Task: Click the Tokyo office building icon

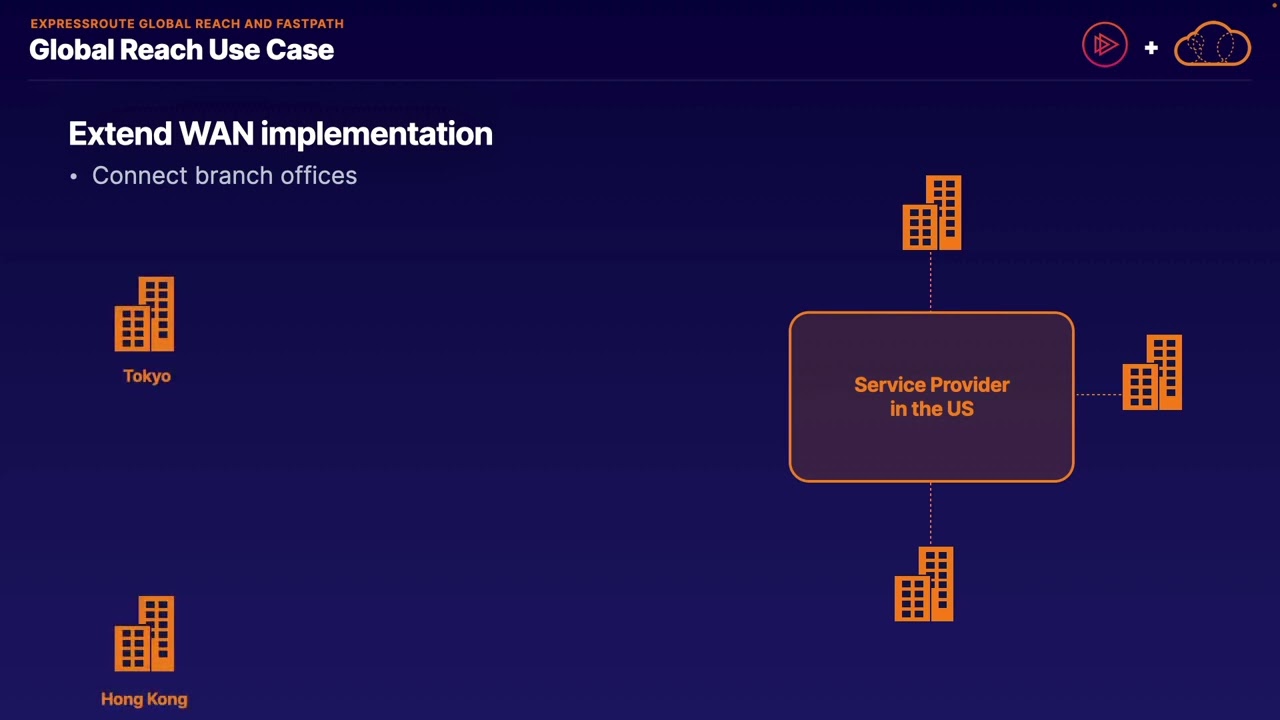Action: pos(145,314)
